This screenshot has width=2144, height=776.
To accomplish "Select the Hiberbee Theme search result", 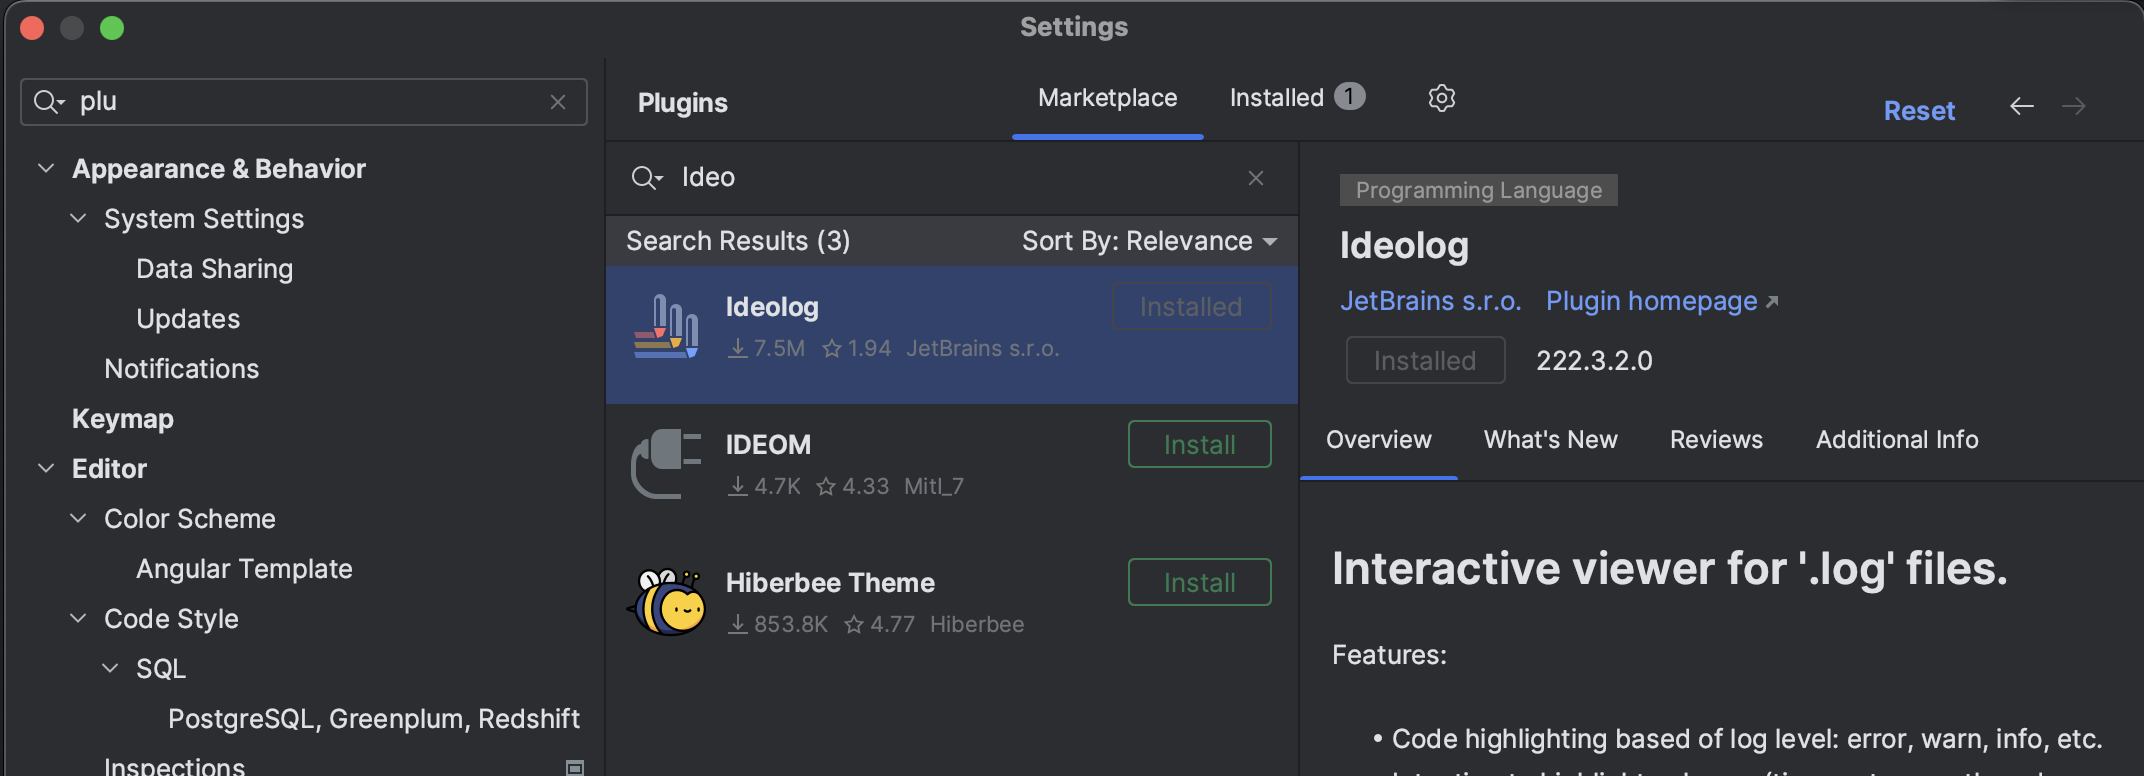I will point(952,610).
